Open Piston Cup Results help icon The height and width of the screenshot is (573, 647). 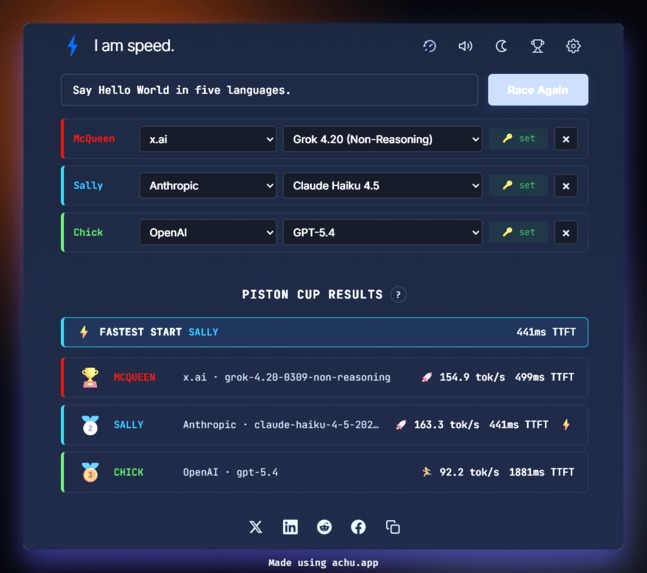coord(398,295)
